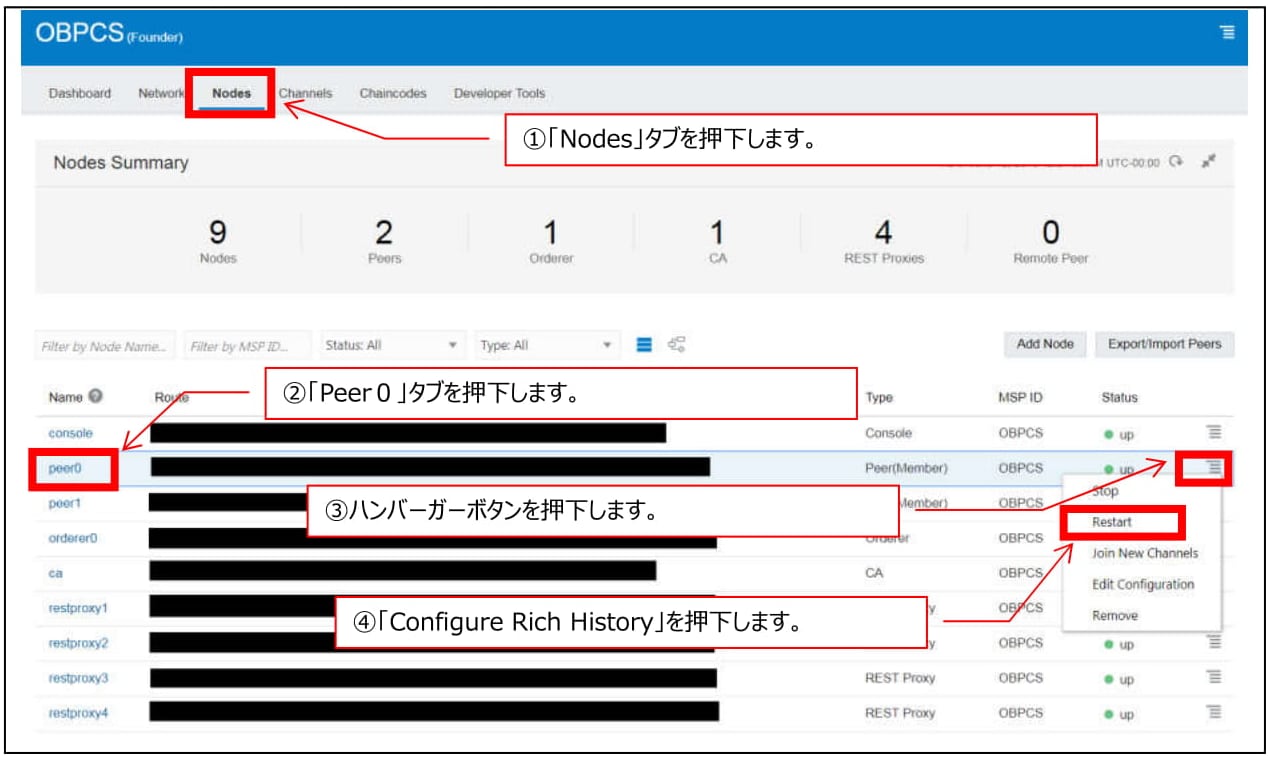Switch to the list view icon
The height and width of the screenshot is (758, 1275).
(645, 345)
